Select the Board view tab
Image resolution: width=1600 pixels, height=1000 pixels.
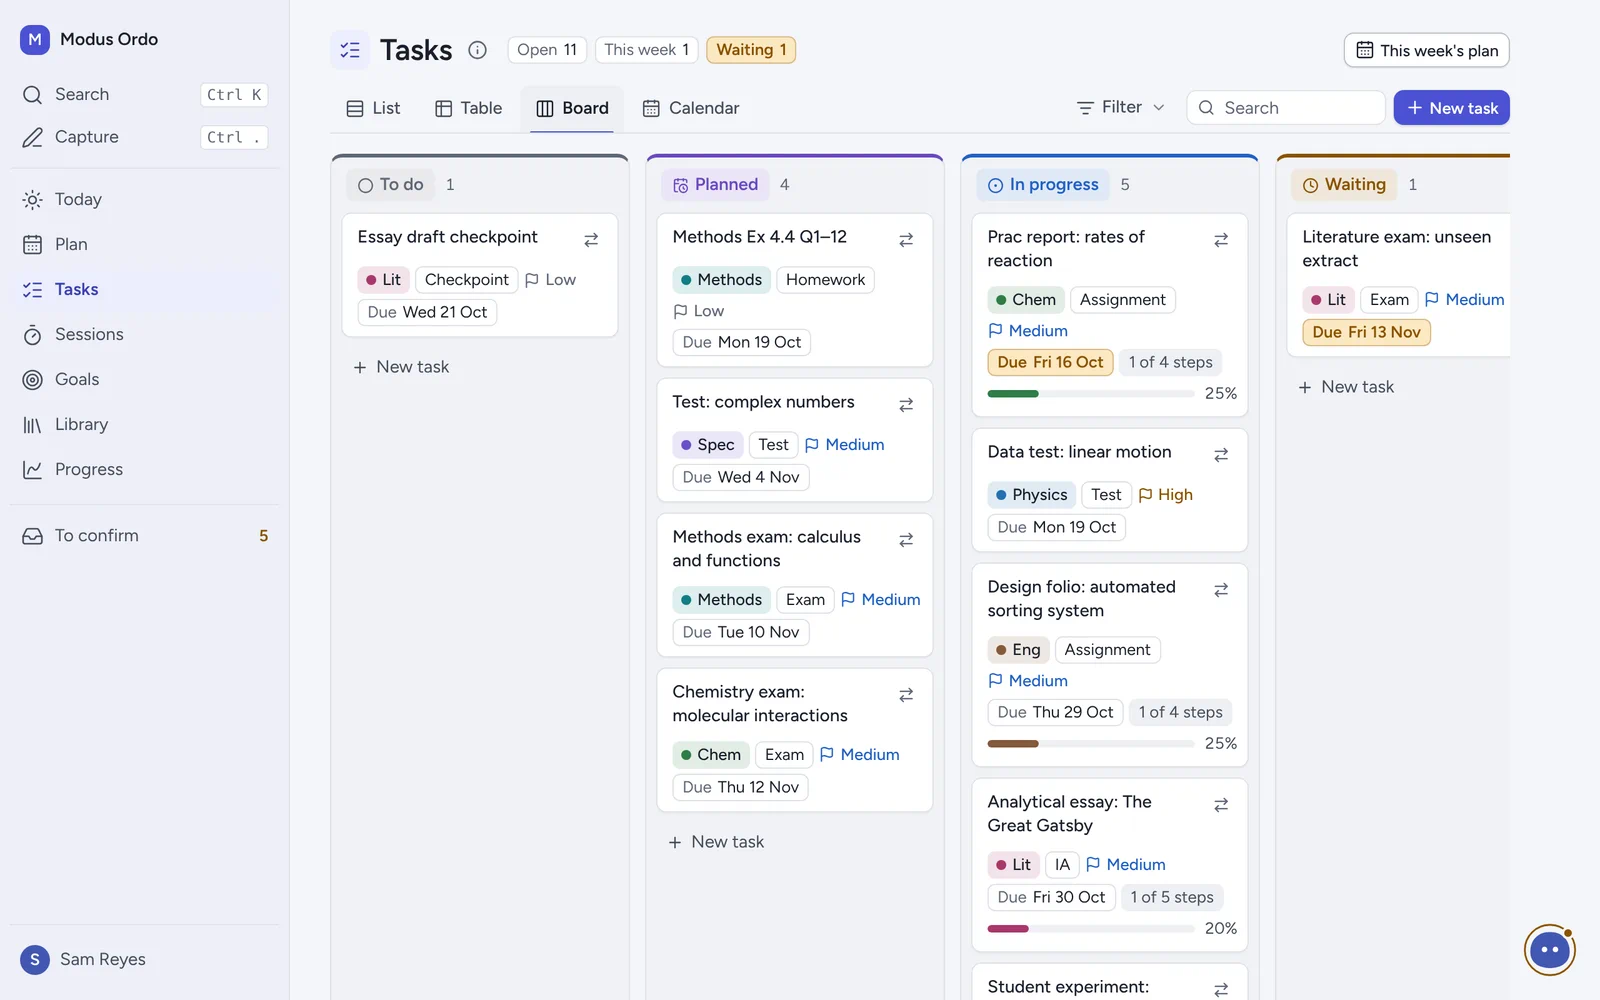(x=572, y=108)
